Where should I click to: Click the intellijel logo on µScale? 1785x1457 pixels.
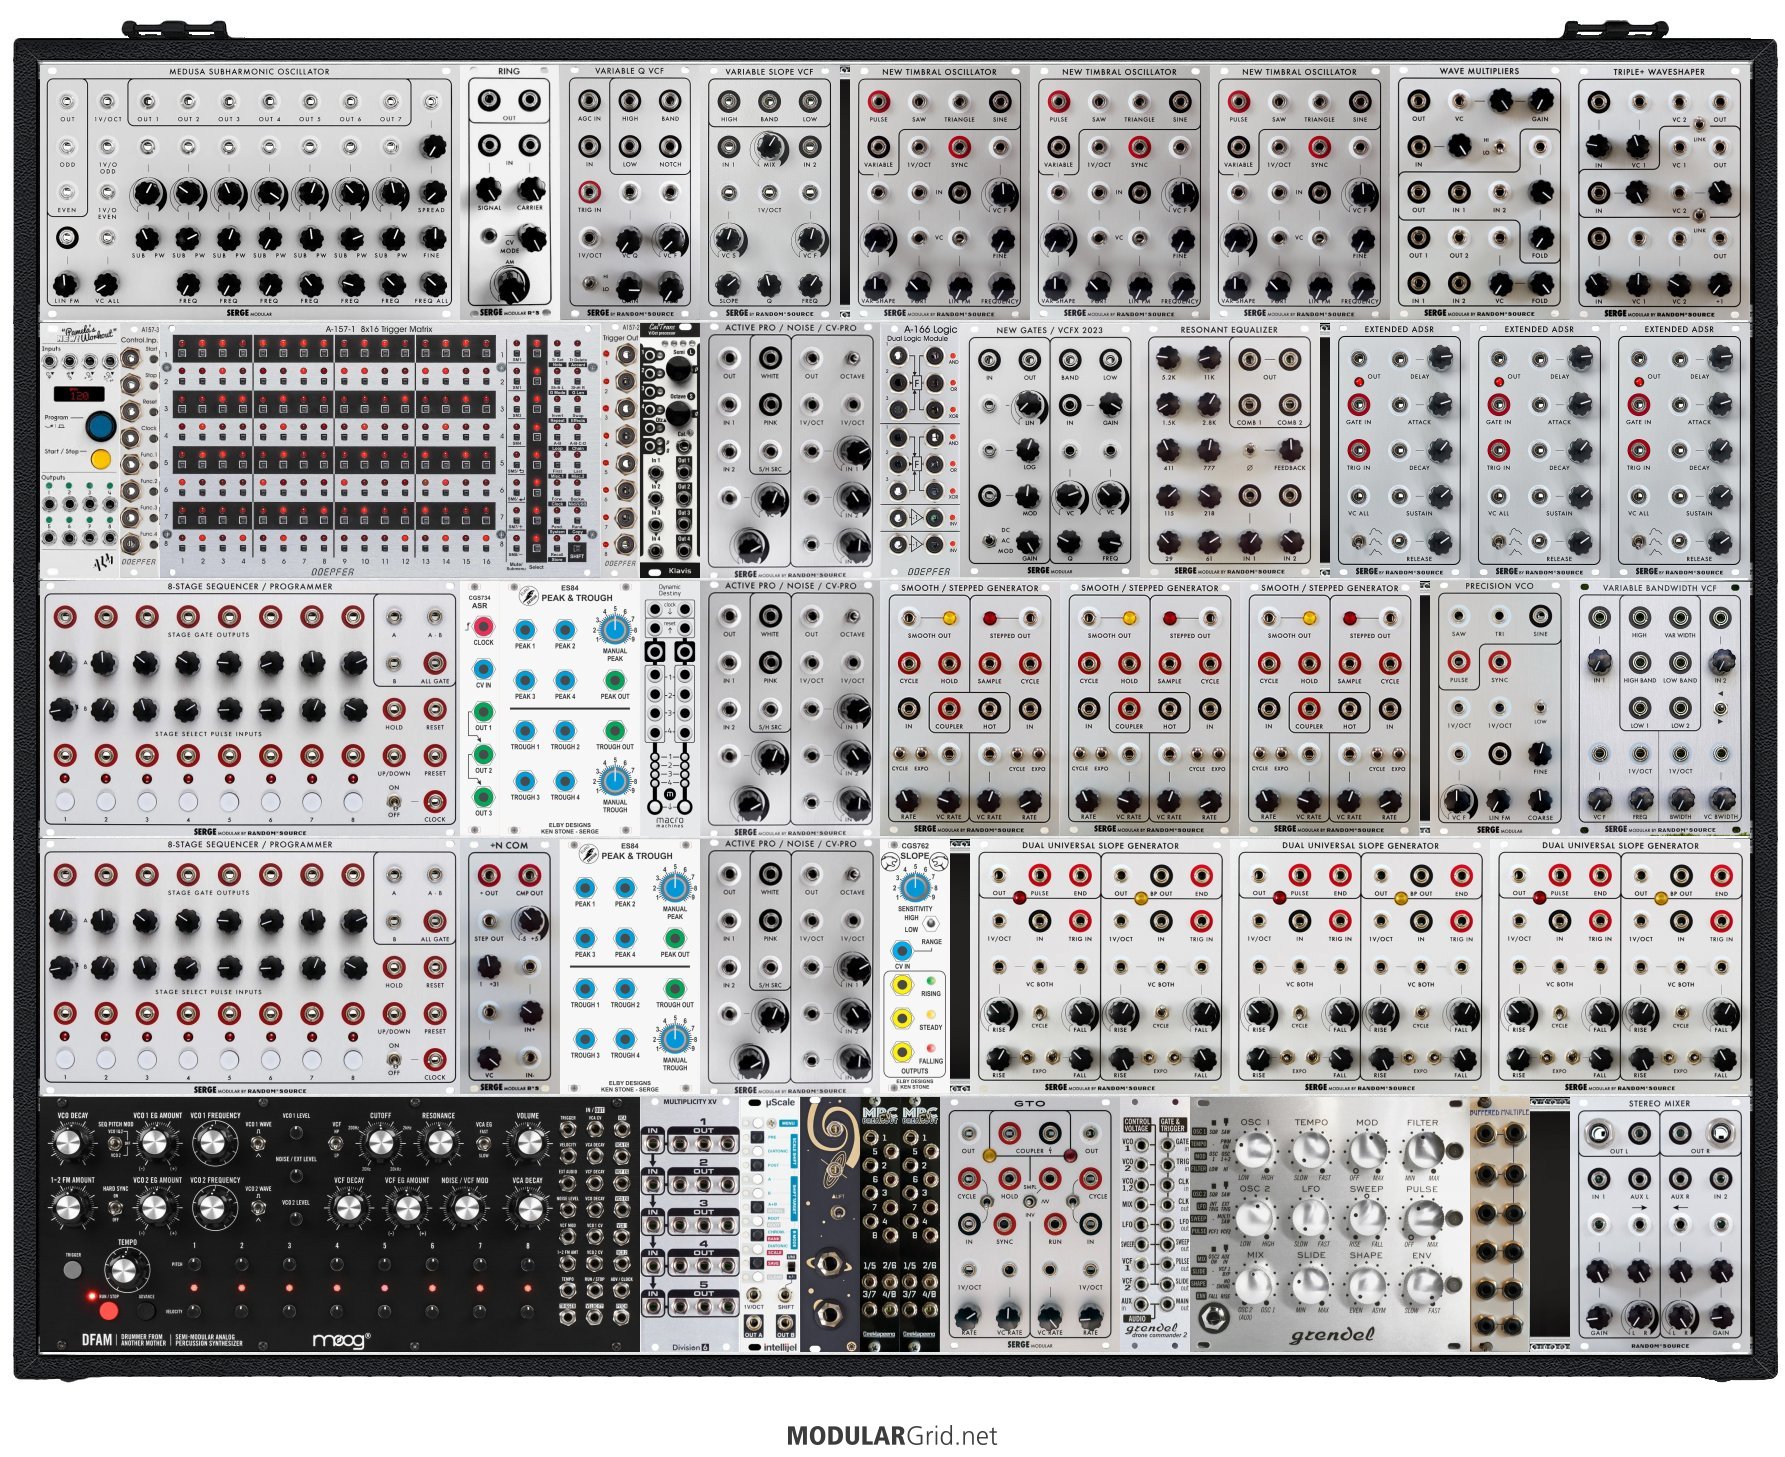pos(779,1346)
